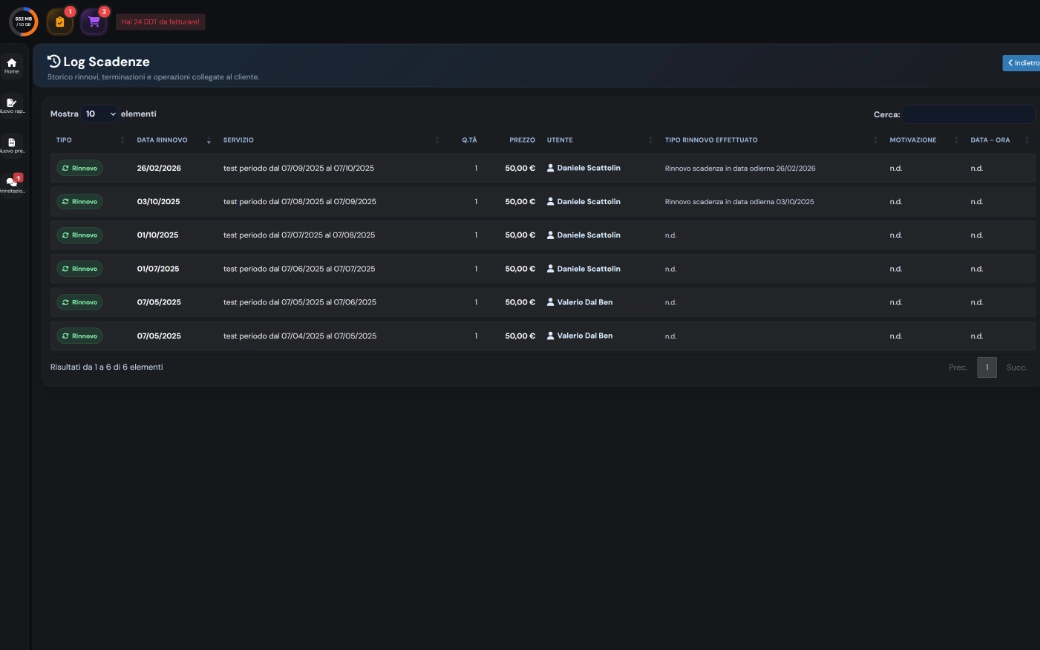Image resolution: width=1040 pixels, height=650 pixels.
Task: Sort by Data - Ora column header
Action: [999, 140]
